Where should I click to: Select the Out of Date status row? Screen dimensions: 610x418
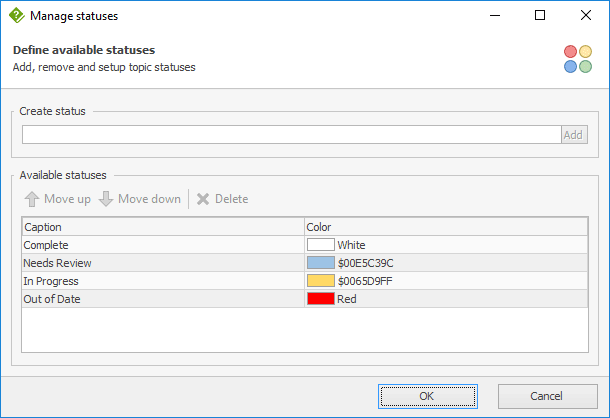coord(305,299)
